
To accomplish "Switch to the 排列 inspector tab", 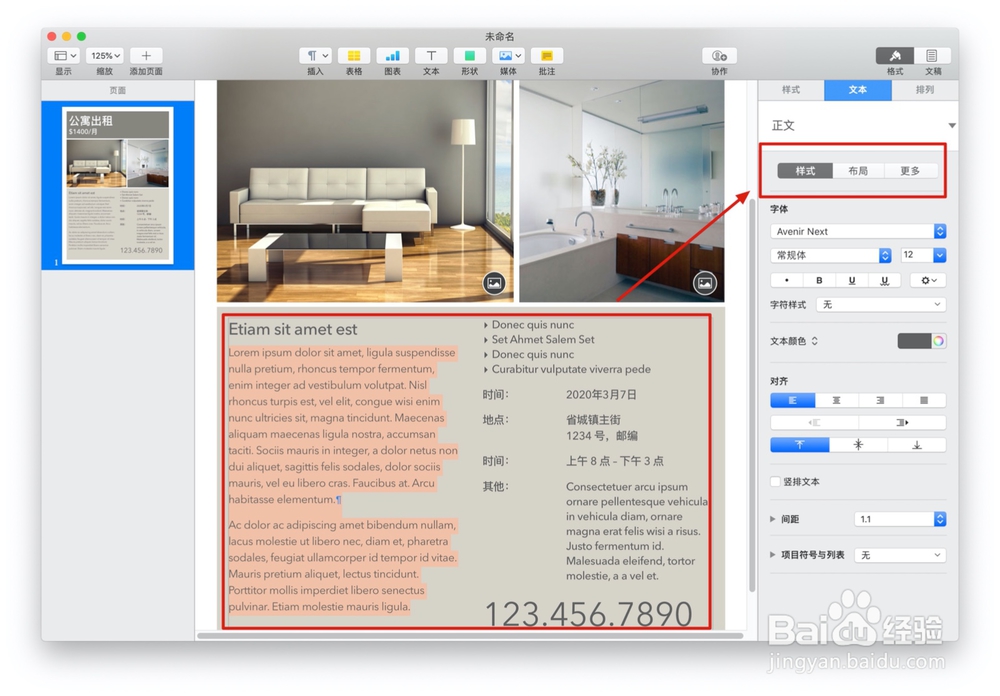I will click(925, 90).
